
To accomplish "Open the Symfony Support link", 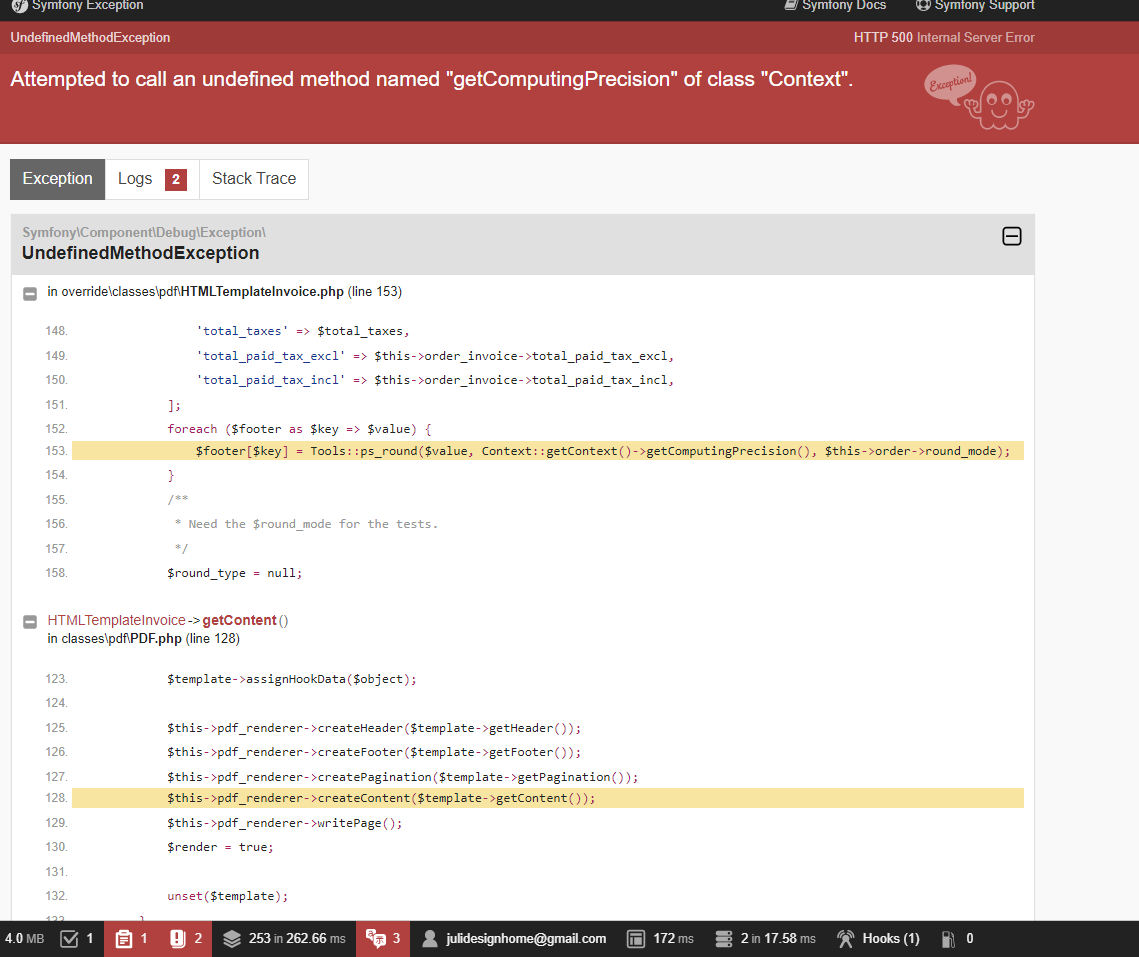I will pyautogui.click(x=975, y=6).
